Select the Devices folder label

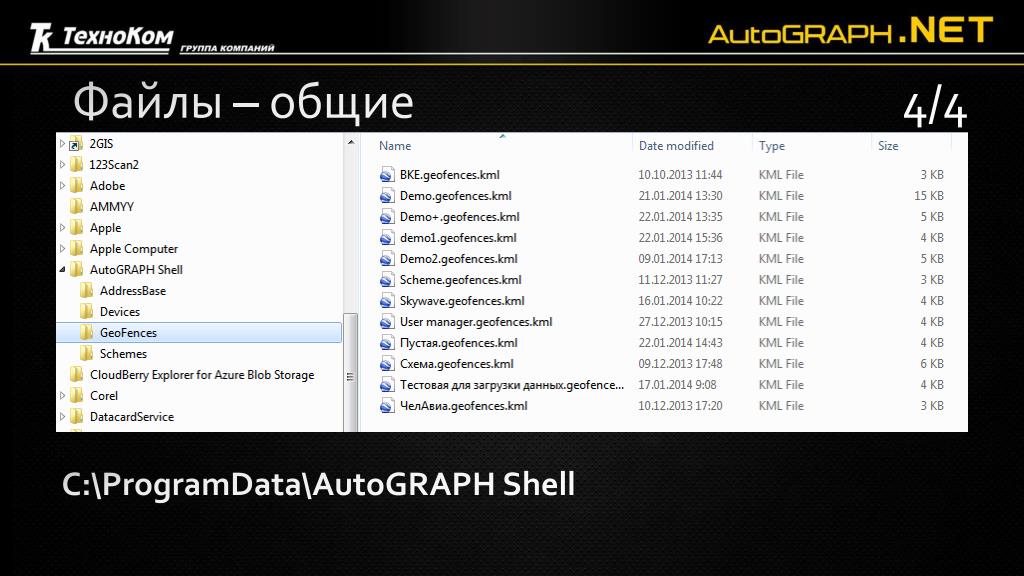[x=120, y=312]
